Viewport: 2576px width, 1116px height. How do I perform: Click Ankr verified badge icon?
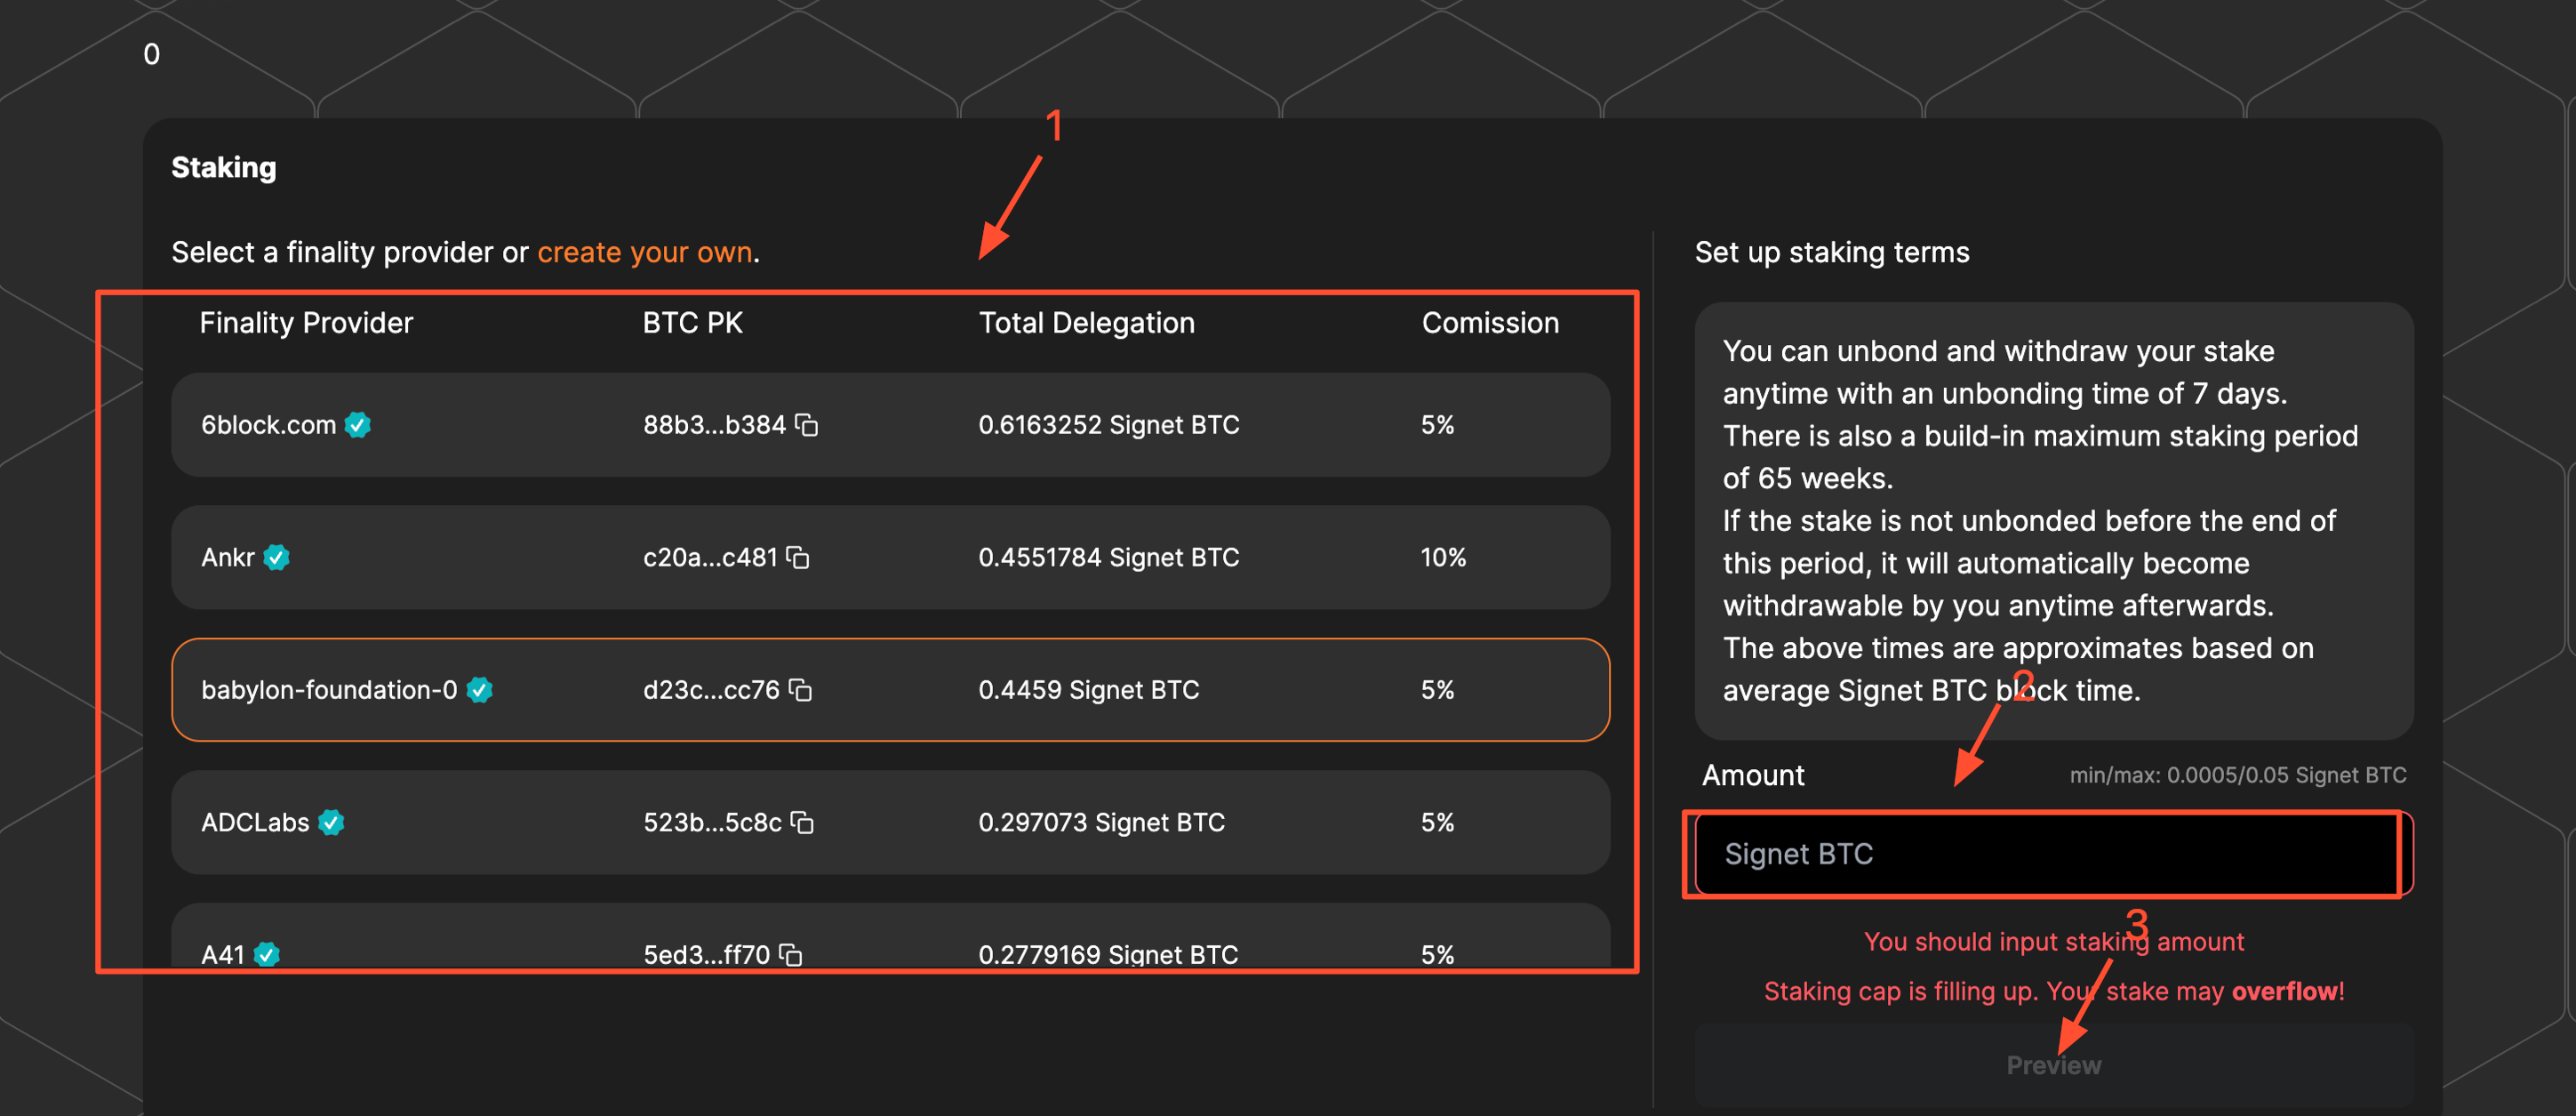coord(277,558)
